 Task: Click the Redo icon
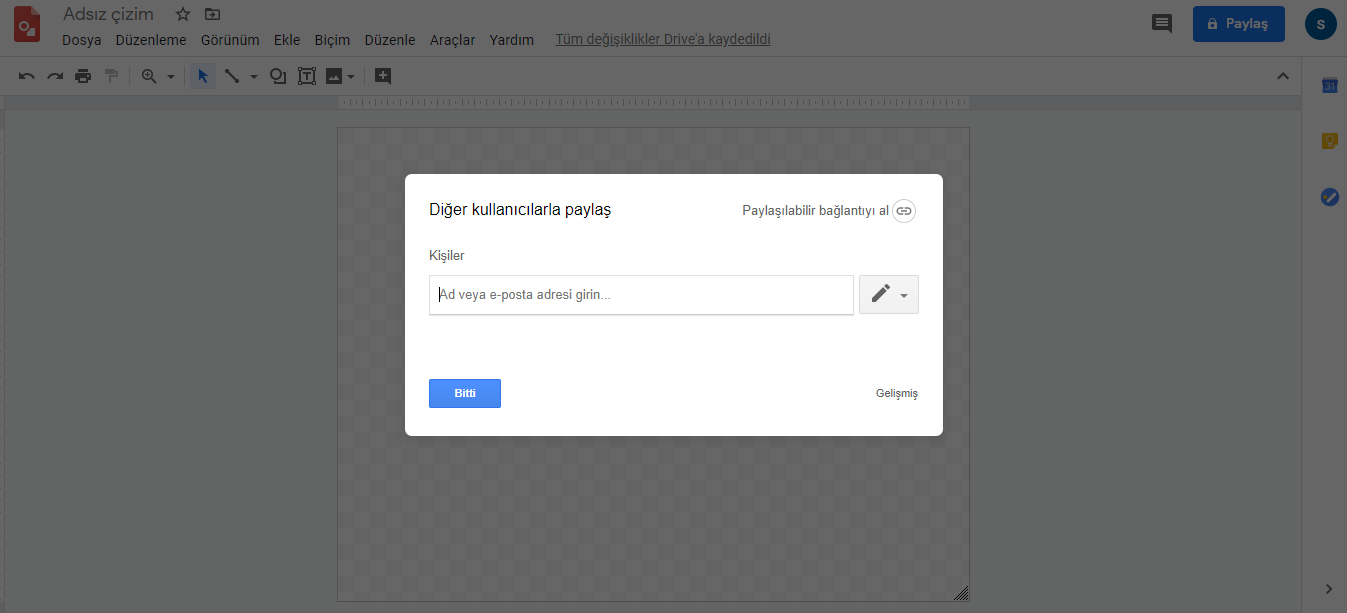click(55, 75)
